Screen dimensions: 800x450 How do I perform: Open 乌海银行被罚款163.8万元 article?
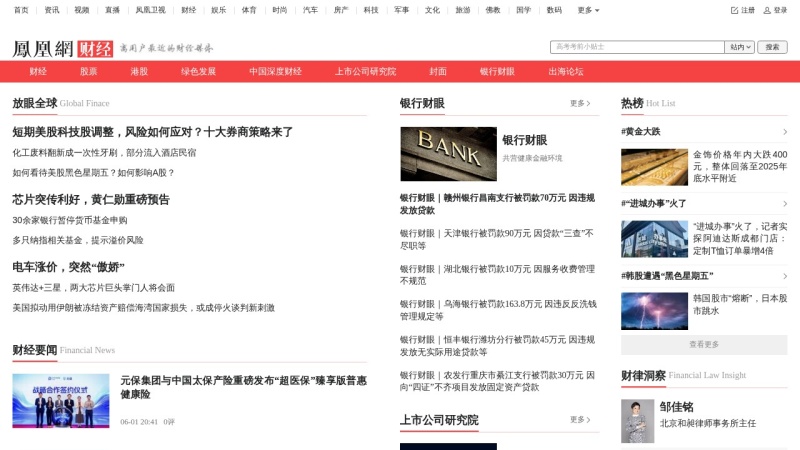pyautogui.click(x=498, y=310)
